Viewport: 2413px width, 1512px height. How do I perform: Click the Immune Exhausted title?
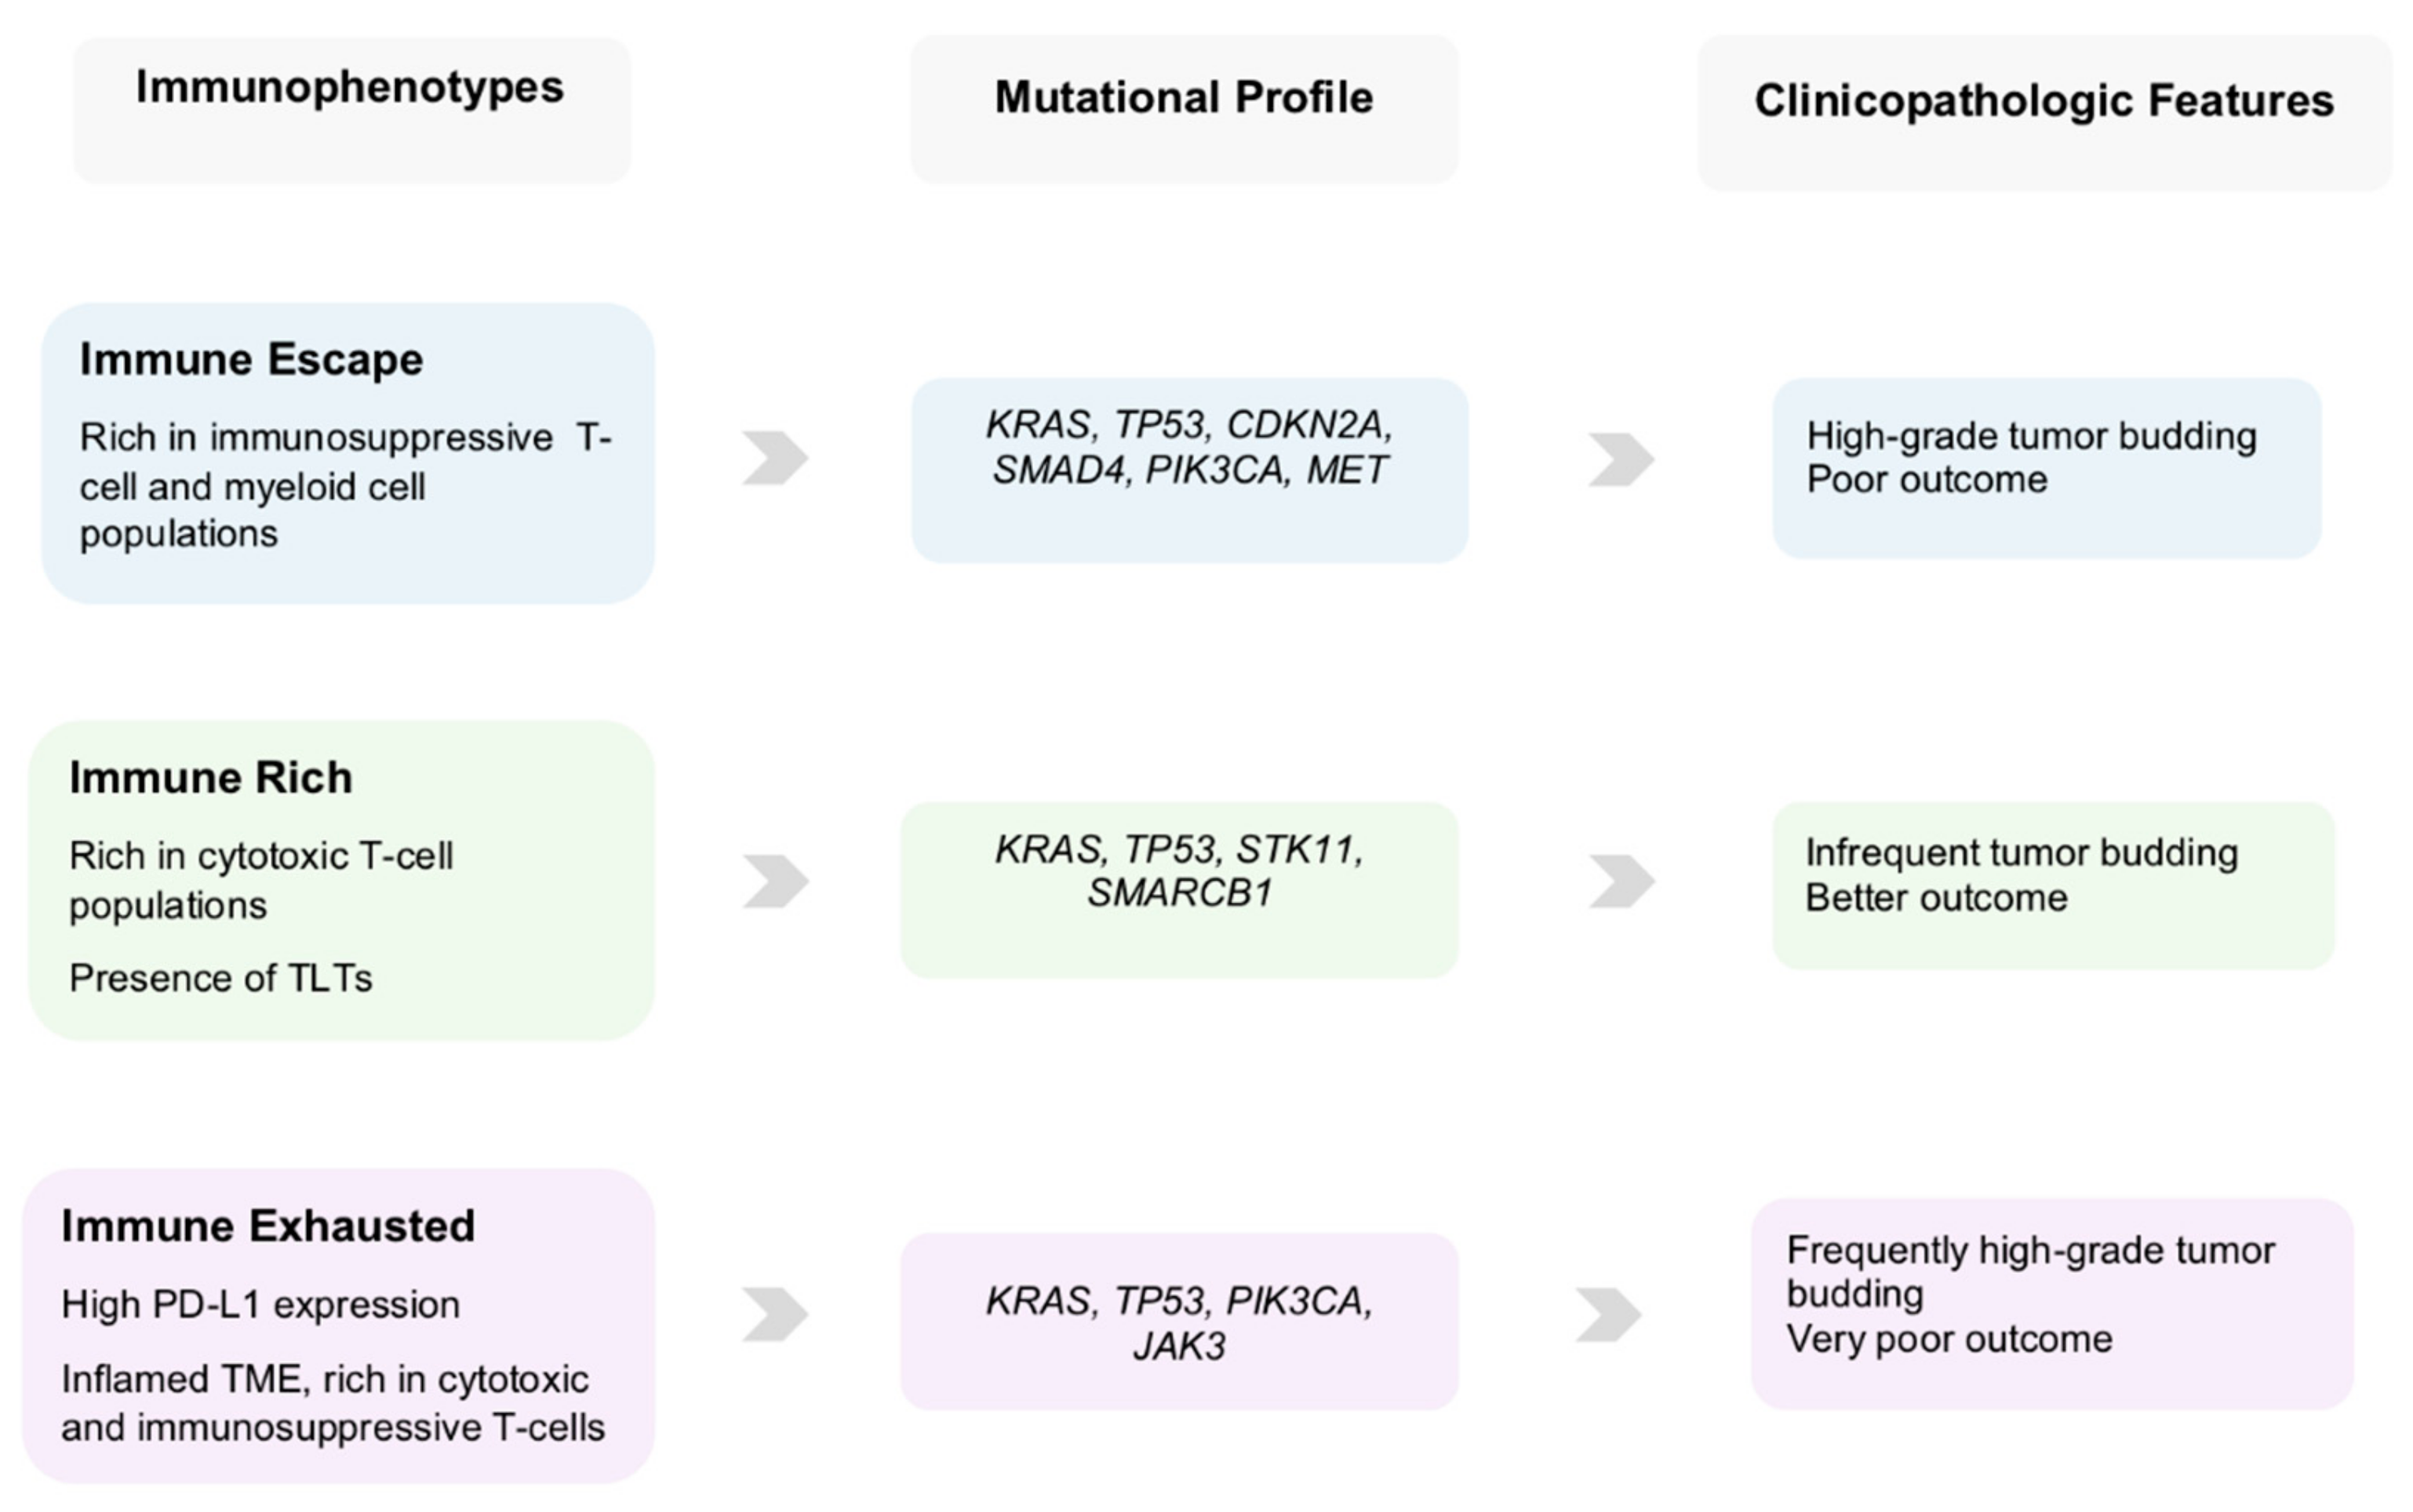coord(268,1226)
